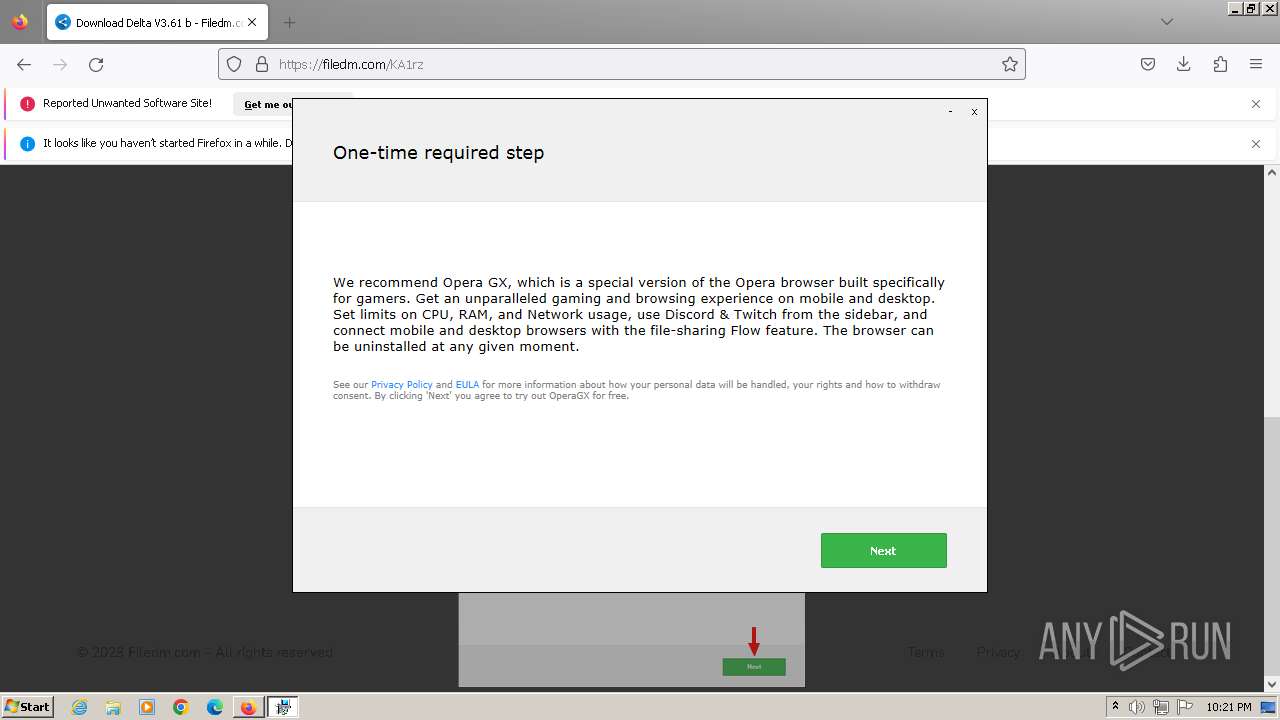Launch Google Chrome from the taskbar
The image size is (1280, 720).
[x=181, y=707]
